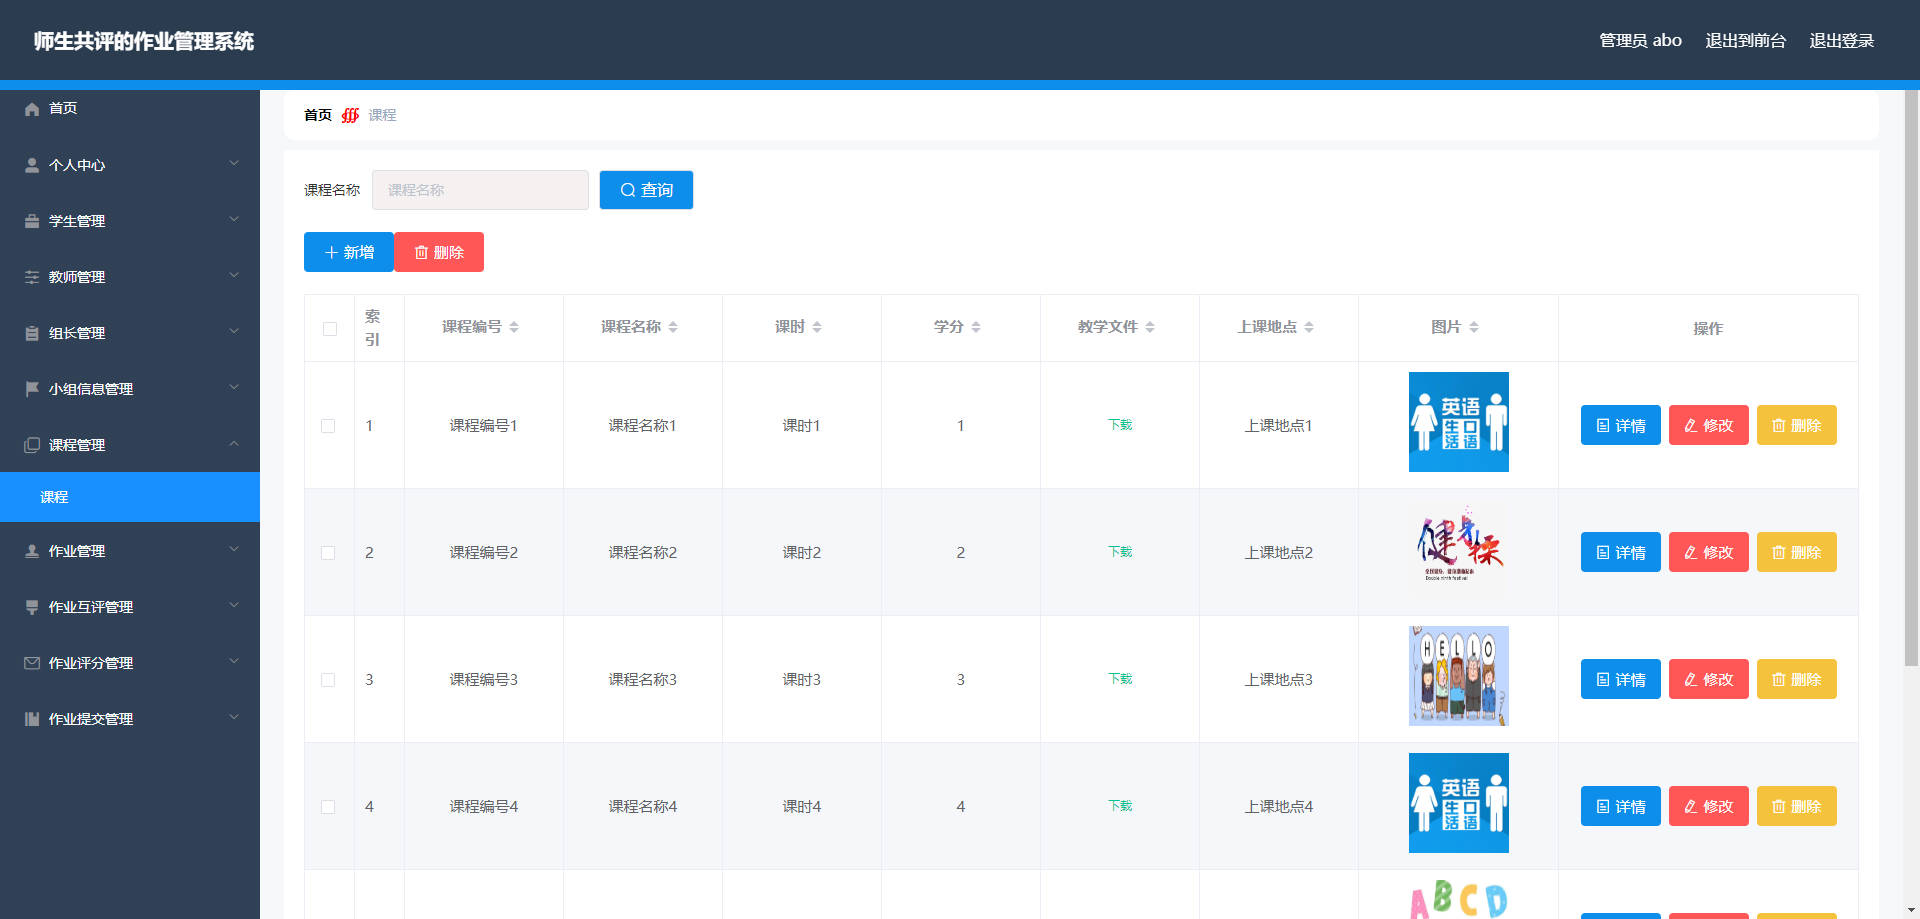
Task: Expand 个人中心 chevron
Action: click(x=234, y=163)
